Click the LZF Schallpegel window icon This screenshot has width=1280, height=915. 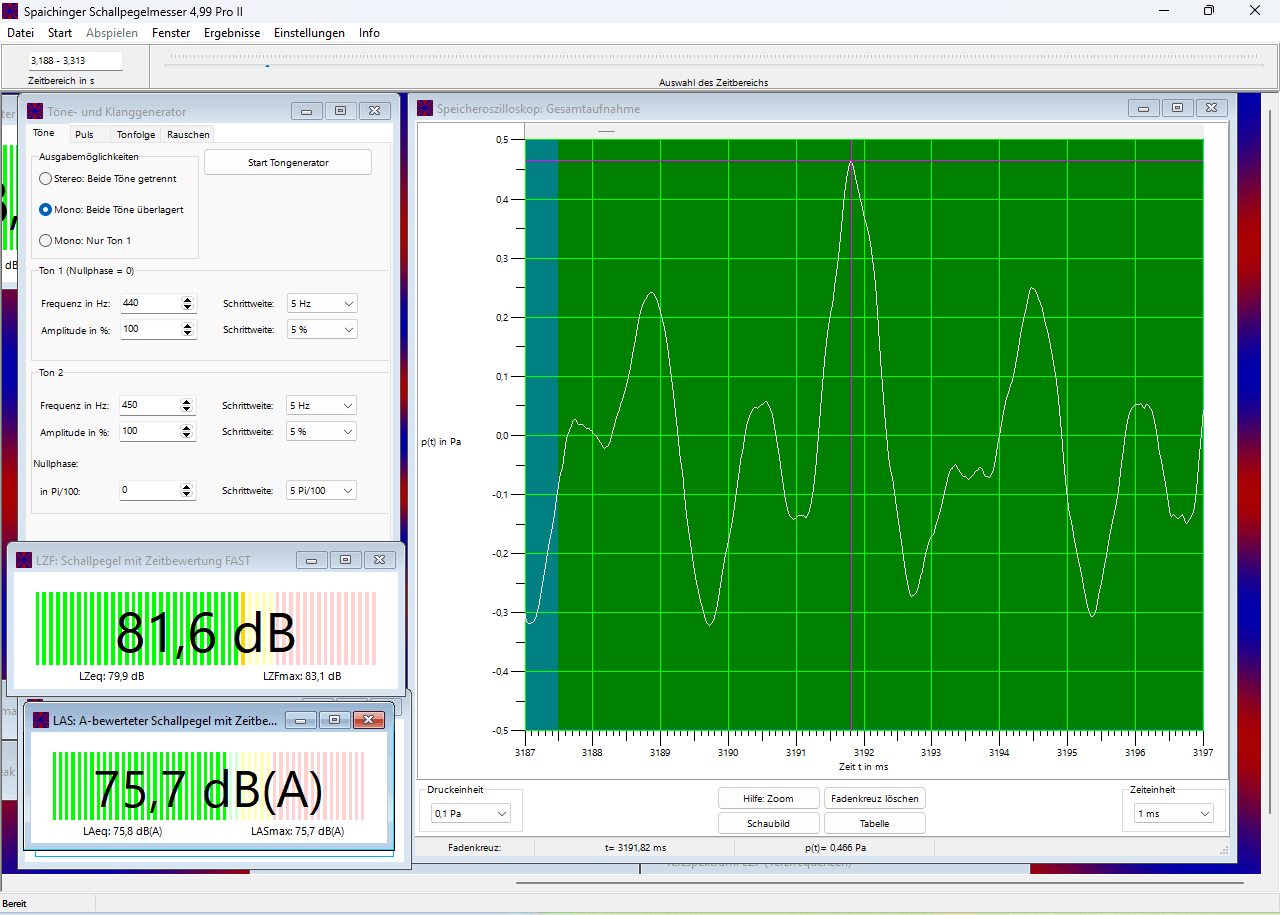(x=24, y=561)
